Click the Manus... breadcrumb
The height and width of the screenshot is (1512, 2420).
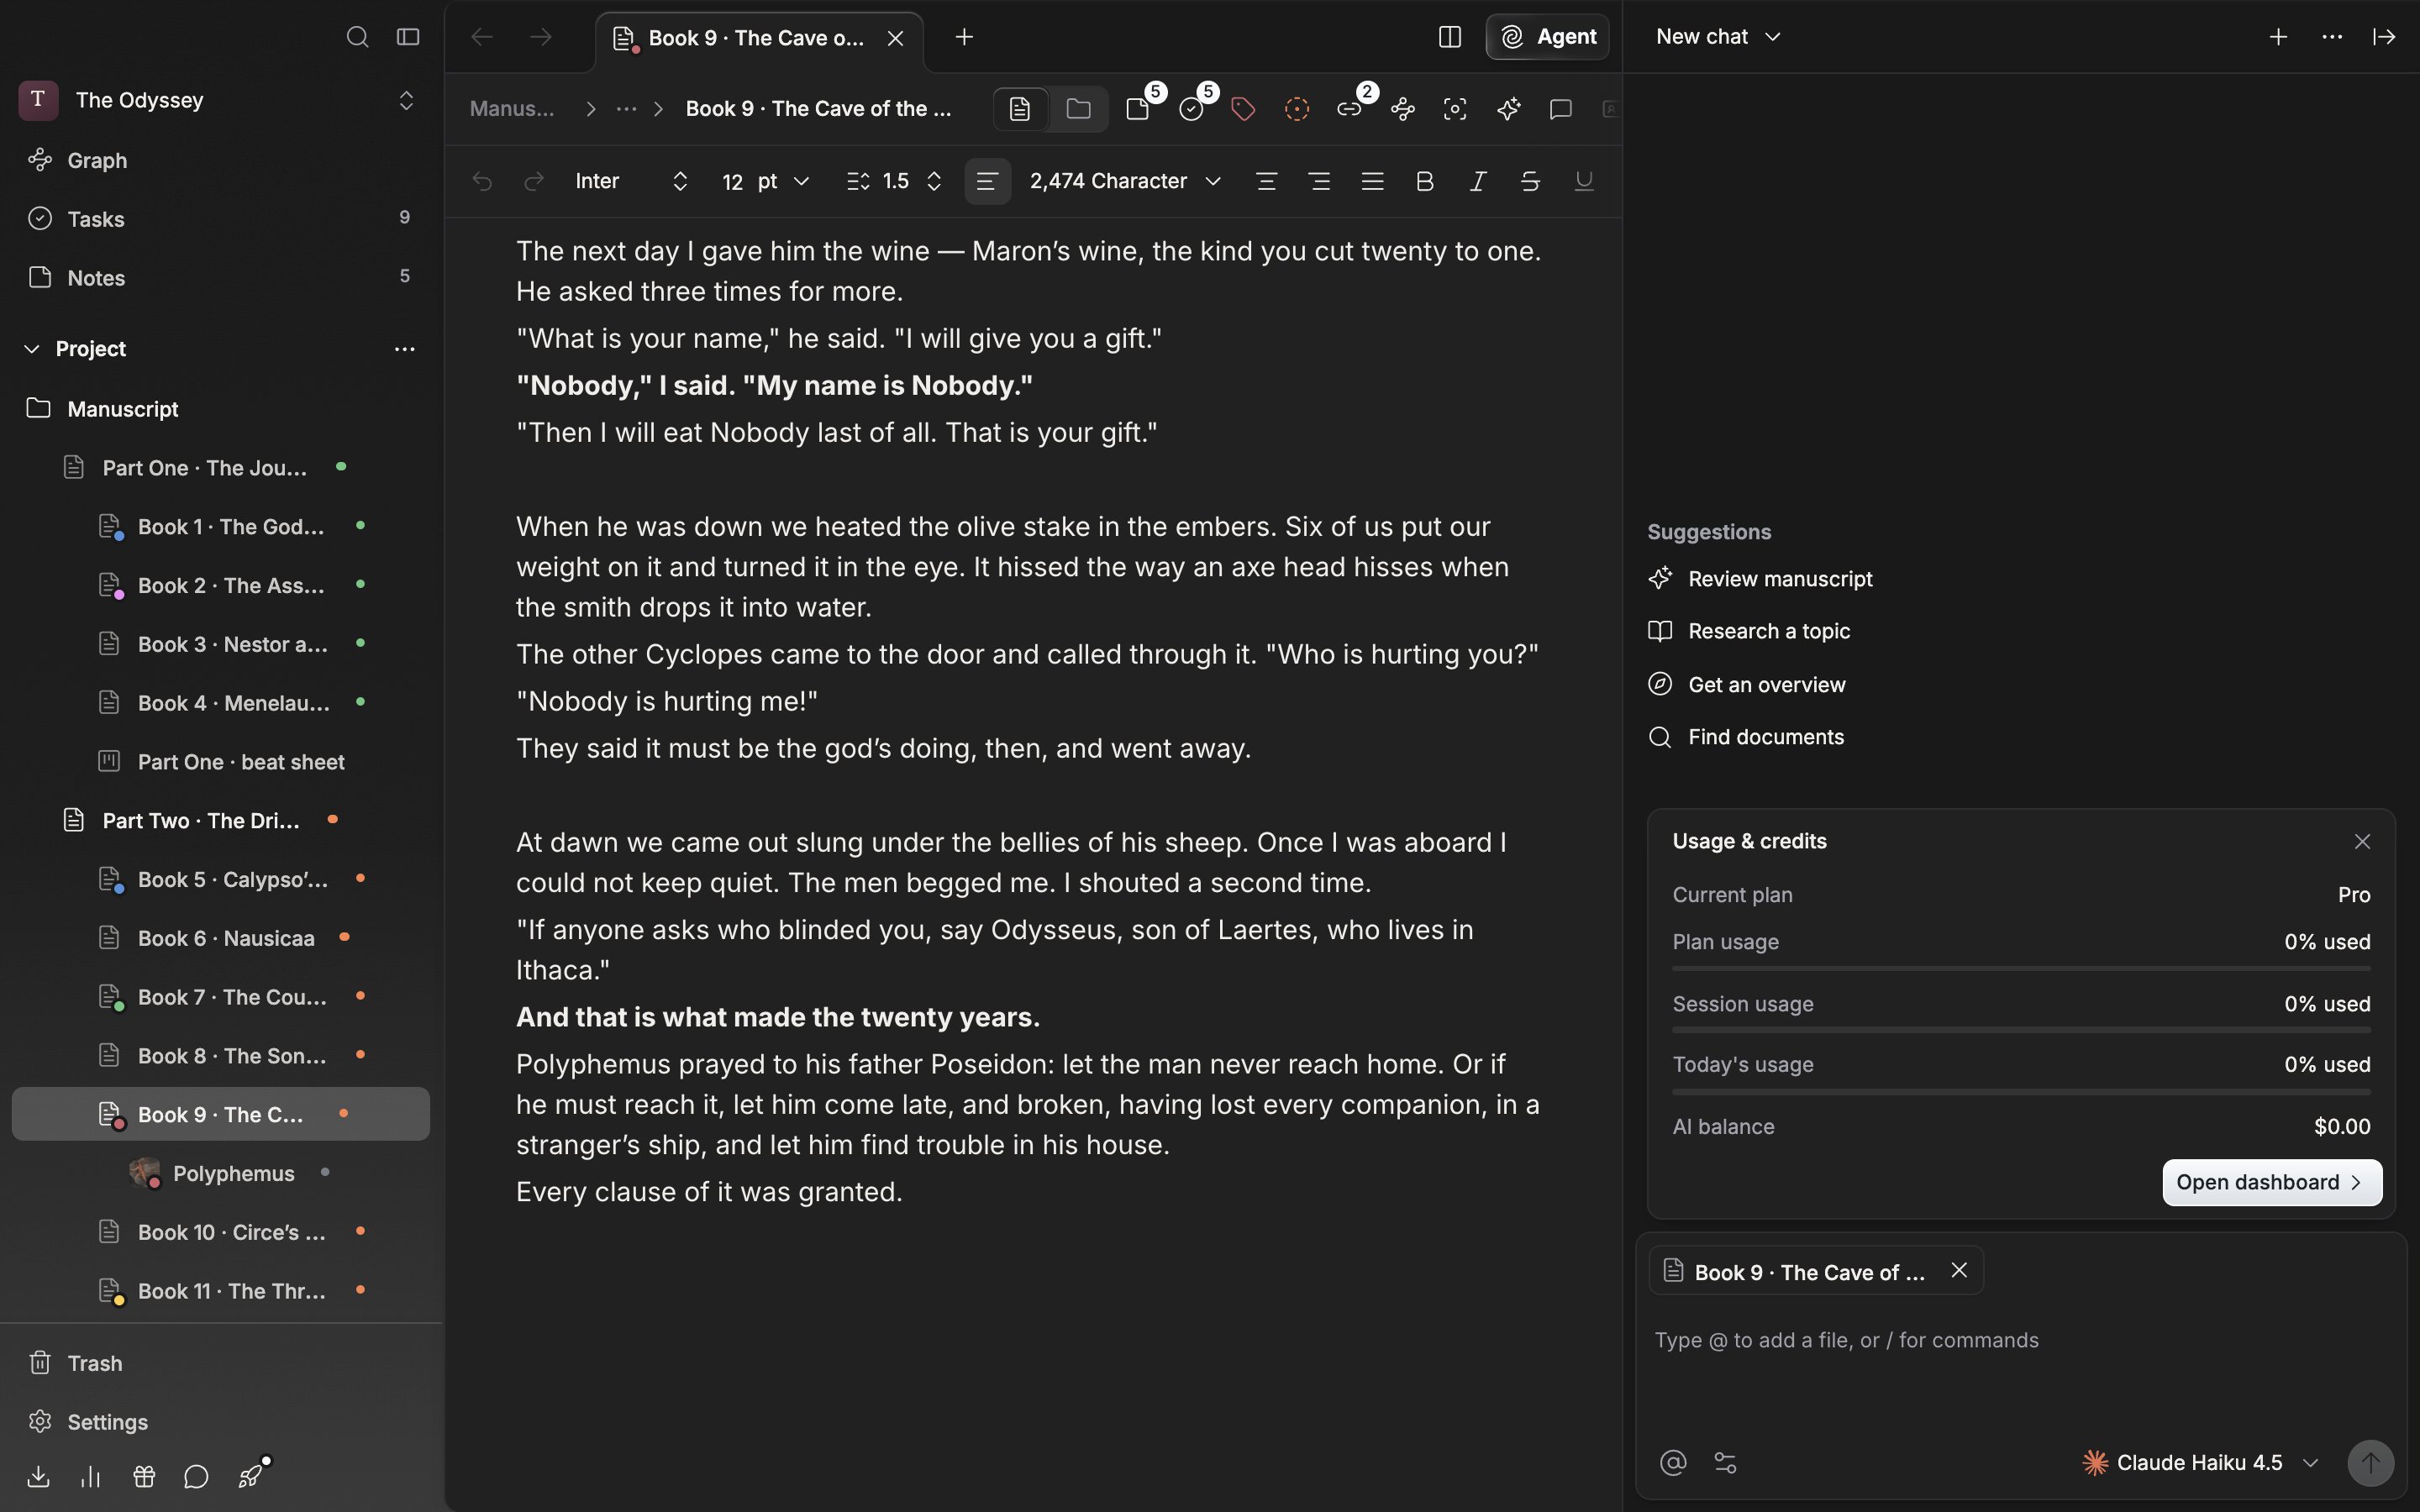click(x=512, y=109)
